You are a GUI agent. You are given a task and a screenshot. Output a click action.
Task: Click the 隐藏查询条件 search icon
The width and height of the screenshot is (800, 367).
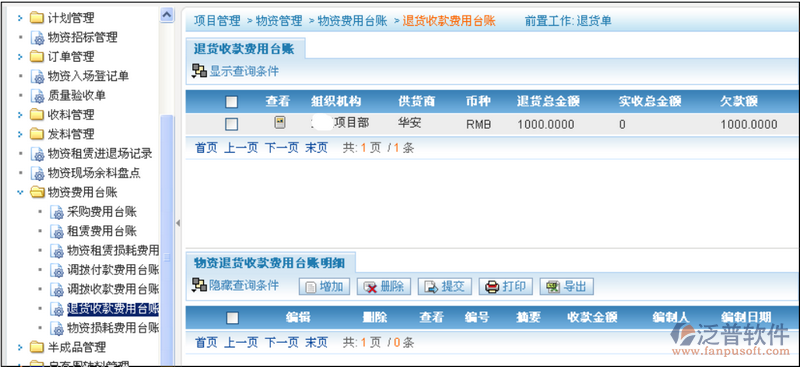(x=199, y=285)
